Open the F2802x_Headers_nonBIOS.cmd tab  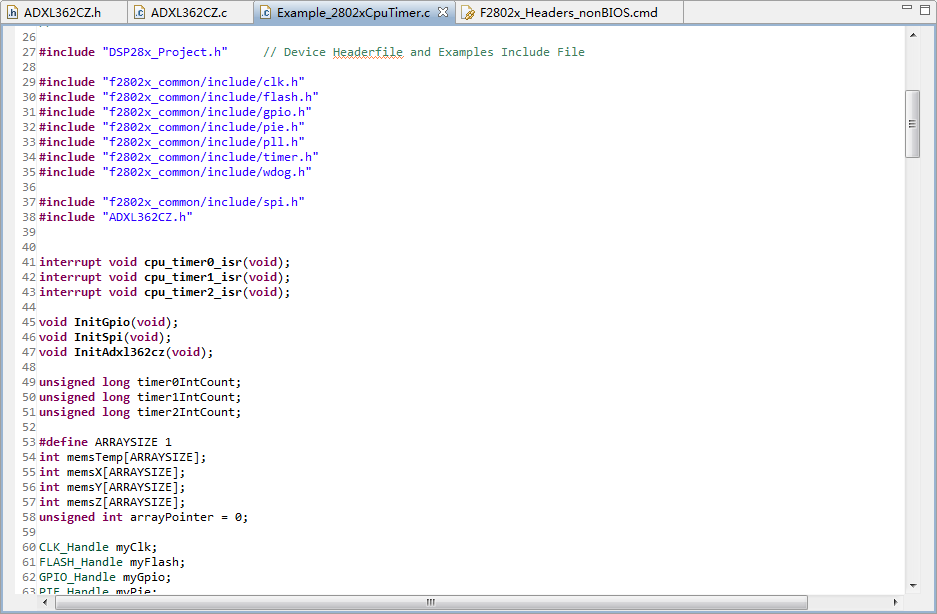tap(568, 13)
